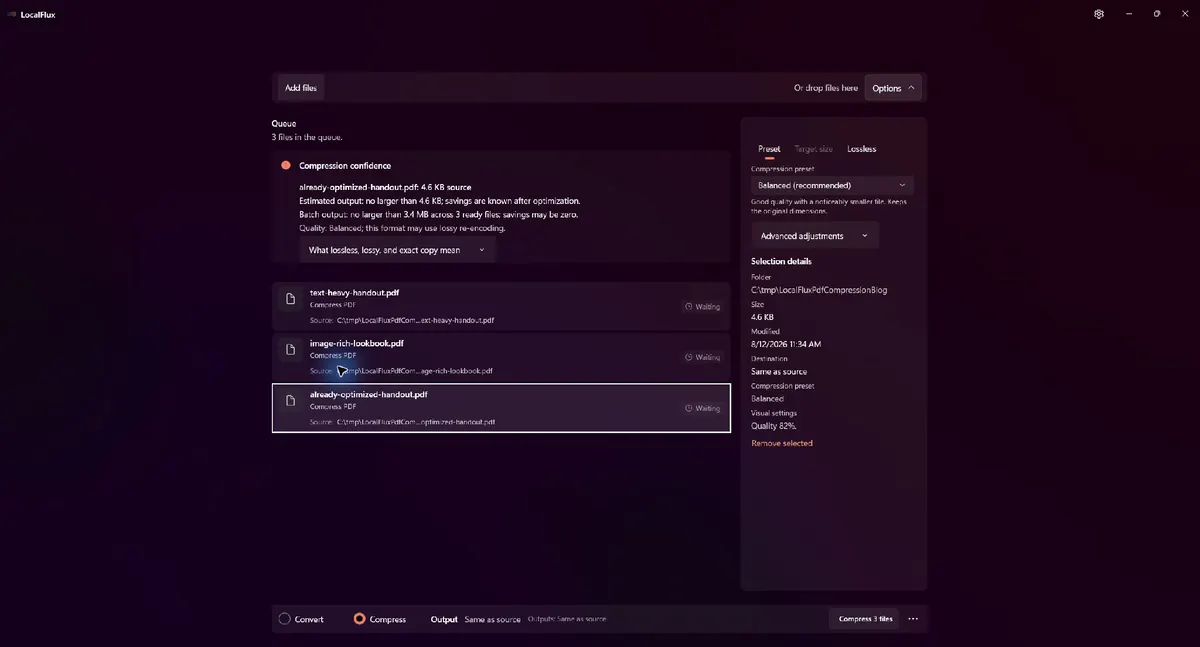This screenshot has width=1200, height=647.
Task: Click the Or drop files here area
Action: [x=826, y=88]
